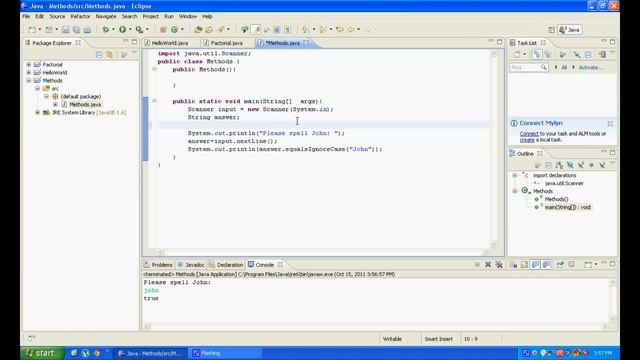640x360 pixels.
Task: Toggle Hide Non-Public Members green dot icon in Outline
Action: [591, 165]
